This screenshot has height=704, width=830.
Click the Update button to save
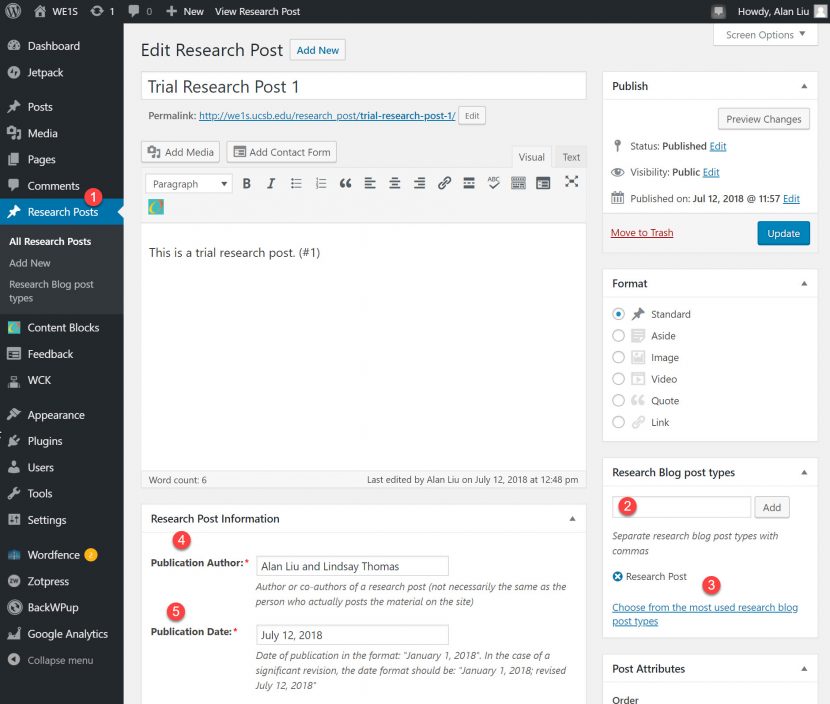click(x=783, y=233)
